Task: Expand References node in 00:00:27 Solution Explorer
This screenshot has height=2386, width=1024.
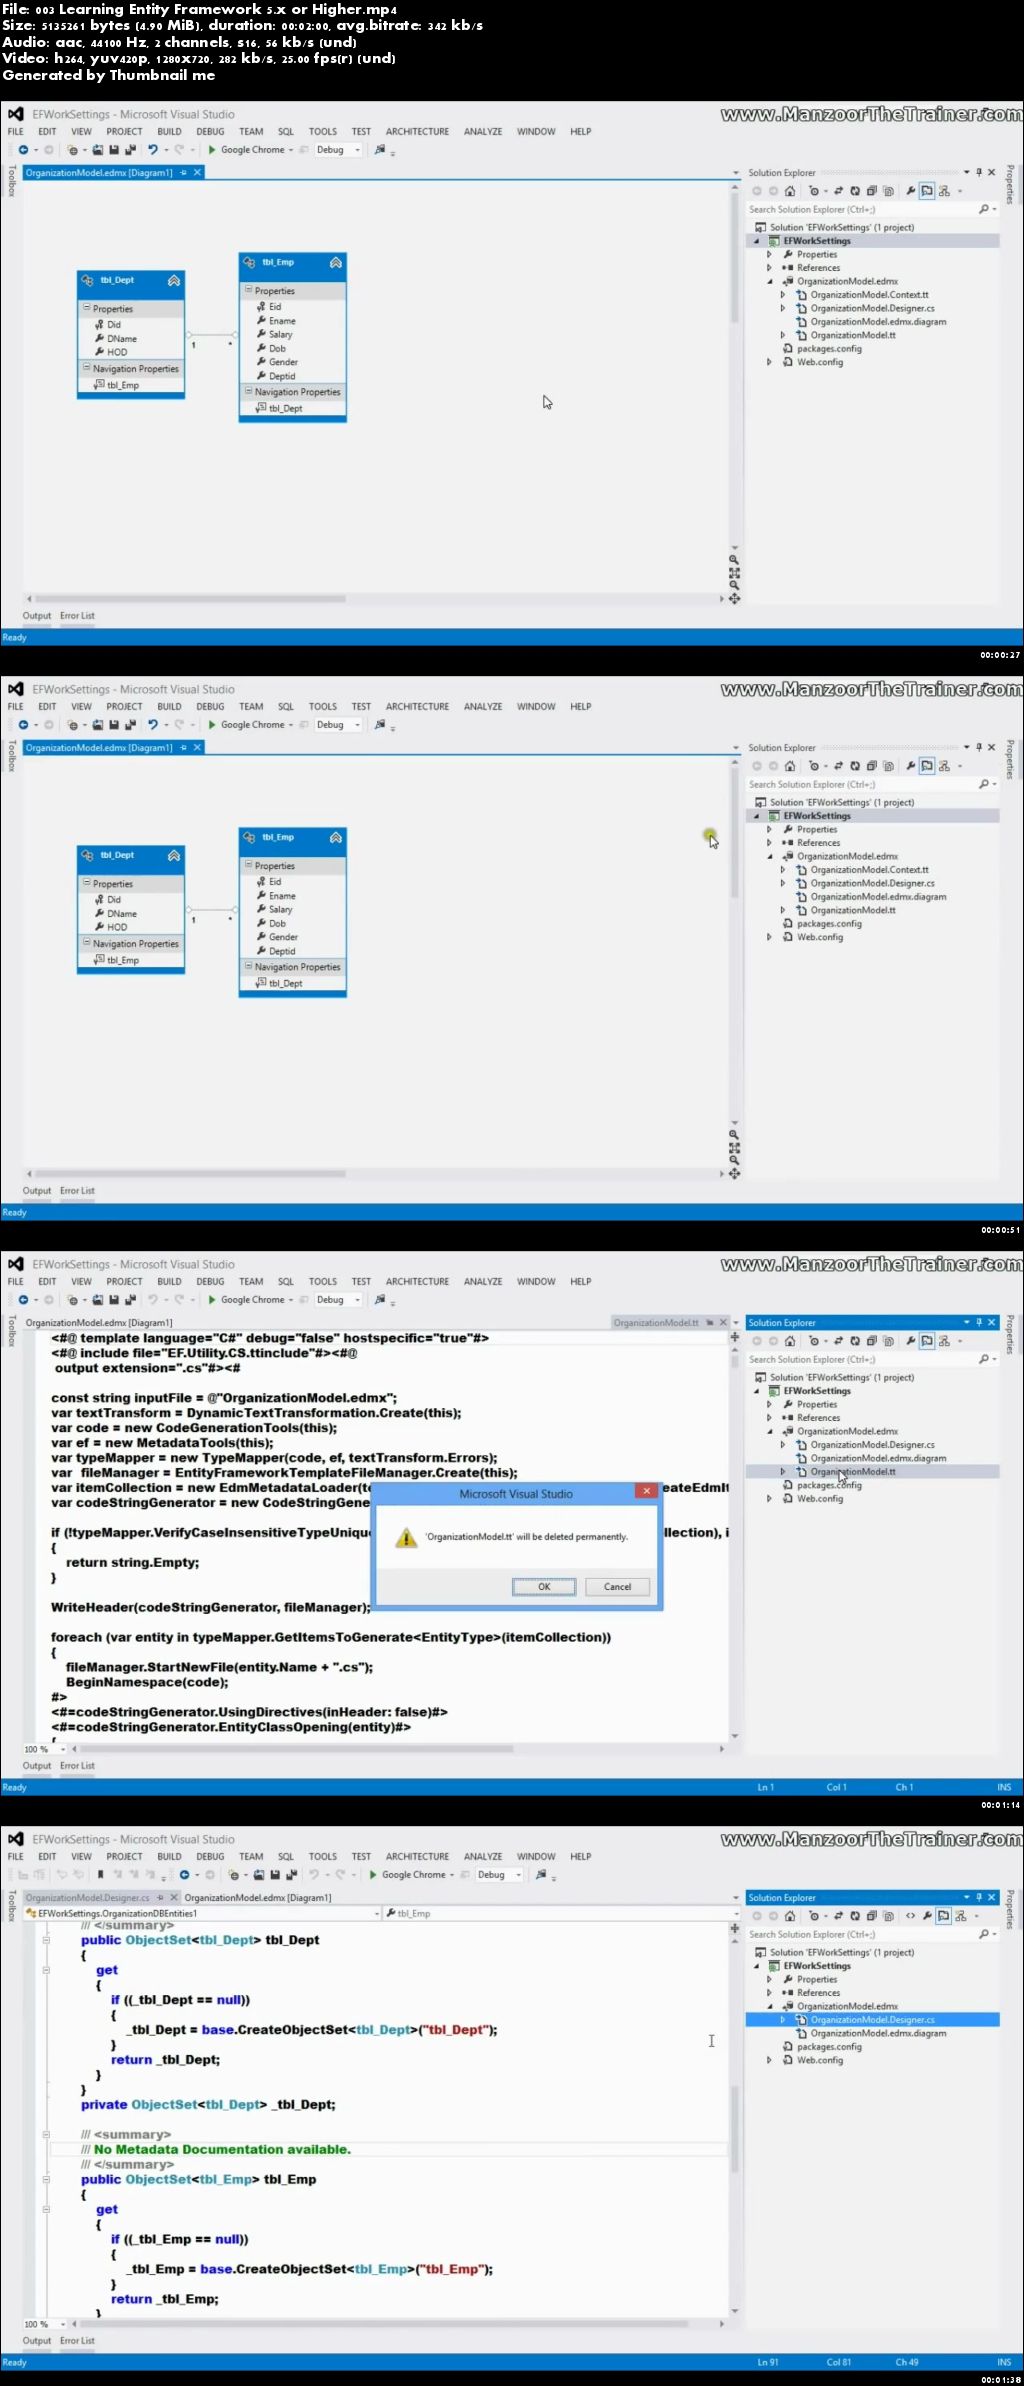Action: click(769, 268)
